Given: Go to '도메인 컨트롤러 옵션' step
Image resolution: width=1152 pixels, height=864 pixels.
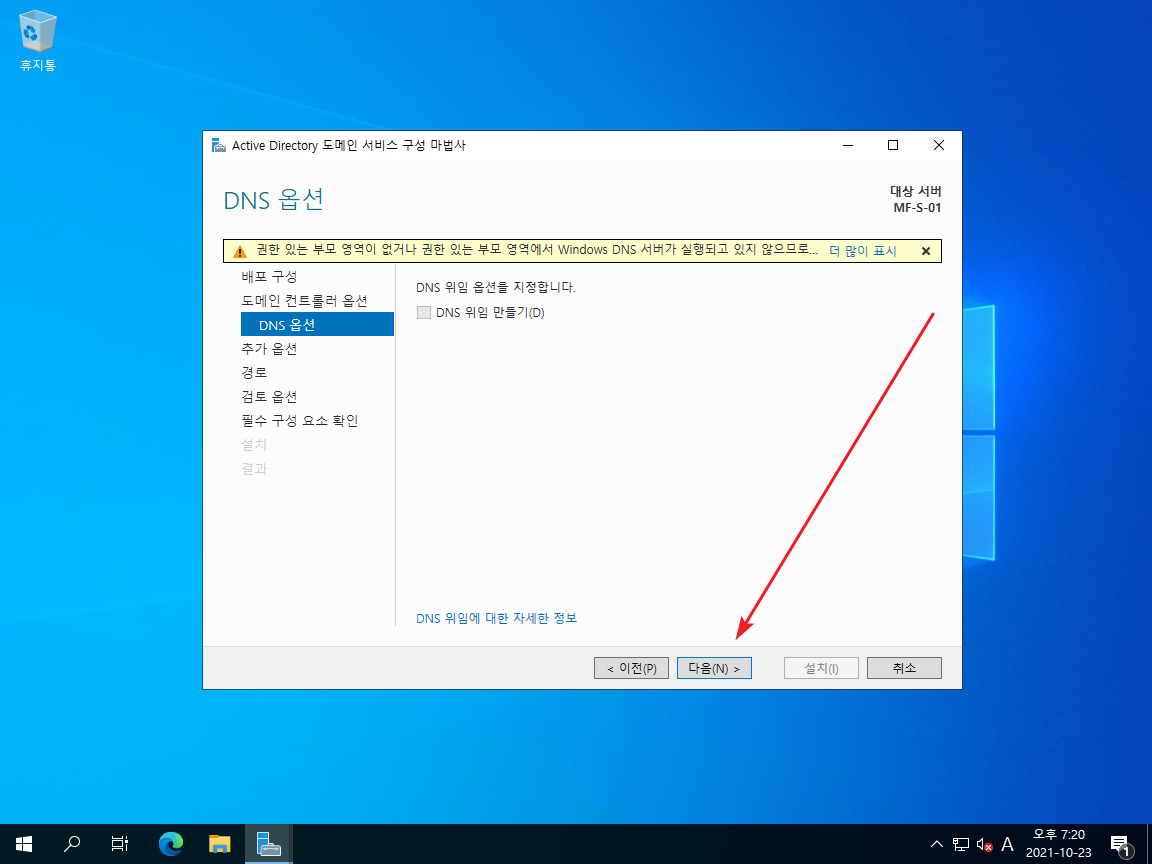Looking at the screenshot, I should click(x=304, y=301).
